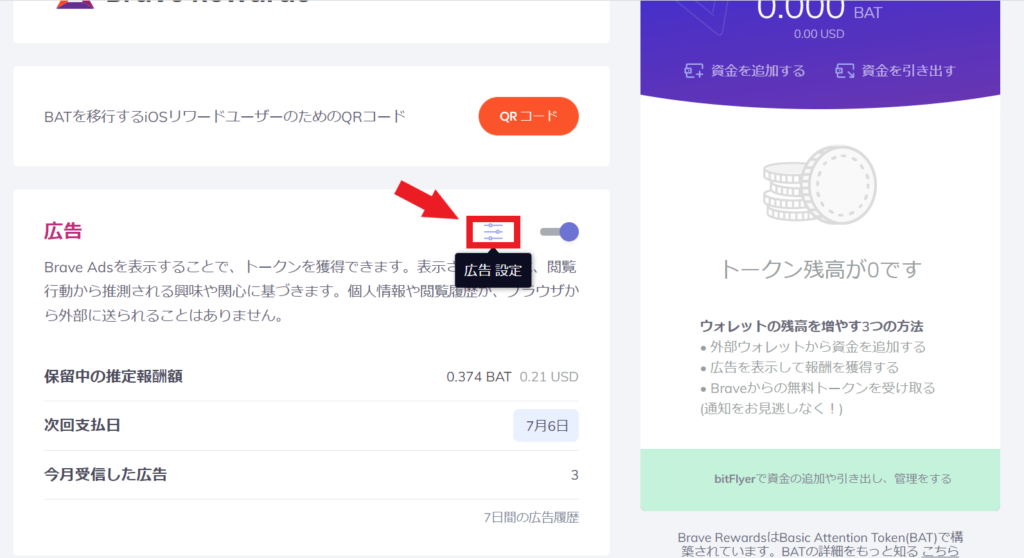Open the ad settings sliders icon
This screenshot has width=1024, height=558.
click(x=493, y=232)
